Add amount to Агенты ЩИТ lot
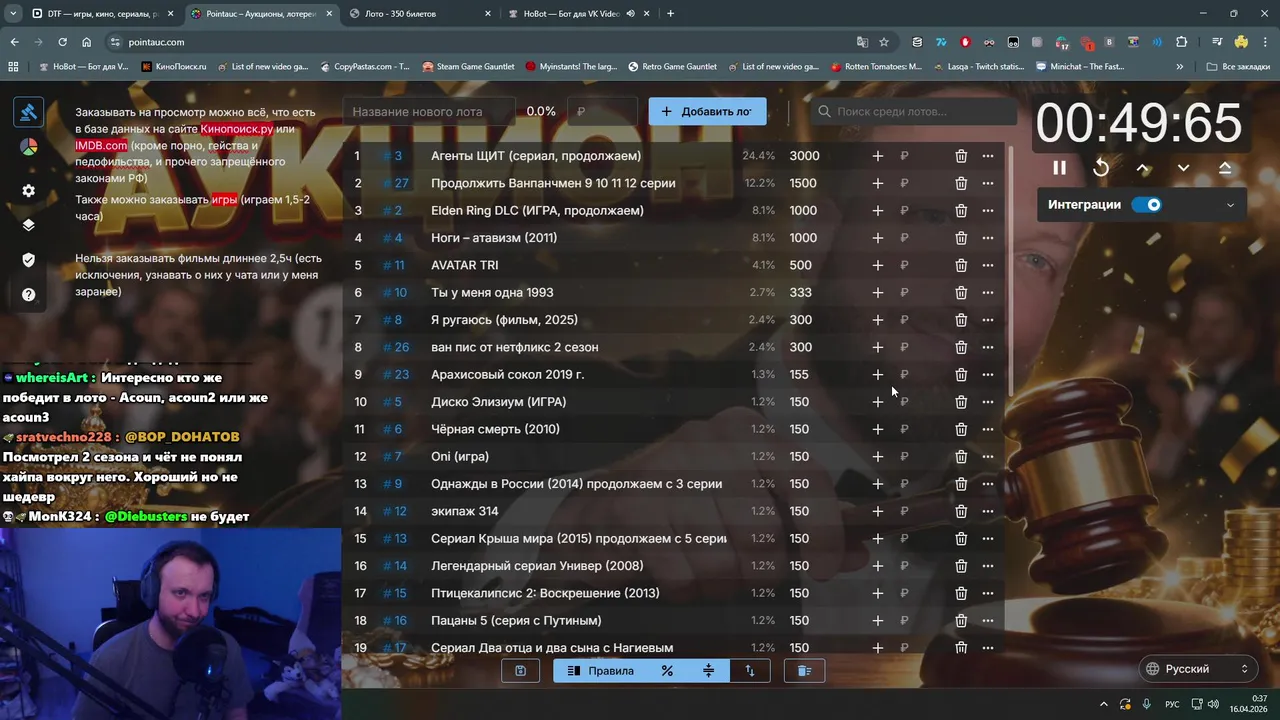The width and height of the screenshot is (1280, 720). point(877,156)
